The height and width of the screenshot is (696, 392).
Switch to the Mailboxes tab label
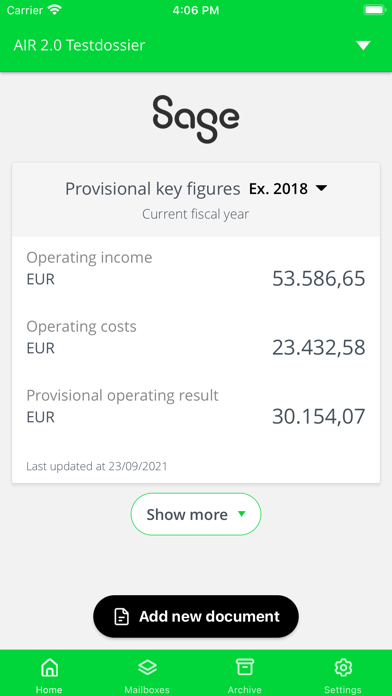[x=147, y=690]
